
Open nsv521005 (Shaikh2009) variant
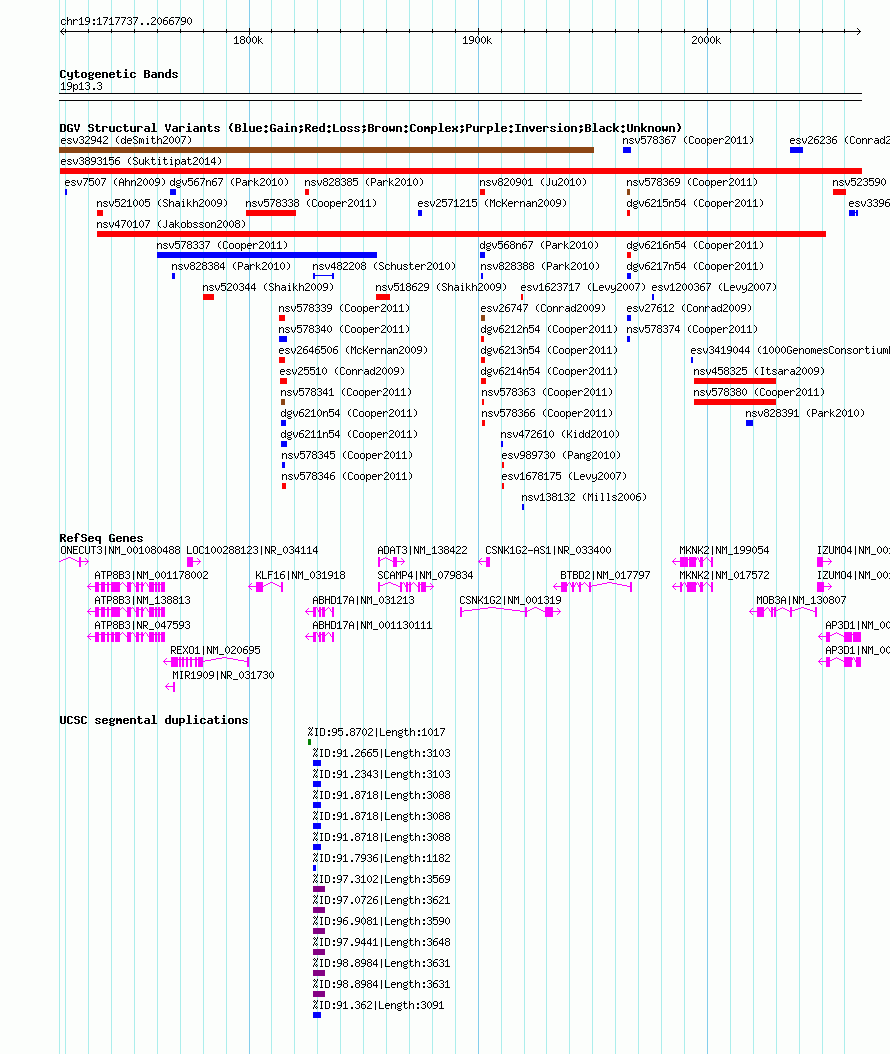(162, 203)
